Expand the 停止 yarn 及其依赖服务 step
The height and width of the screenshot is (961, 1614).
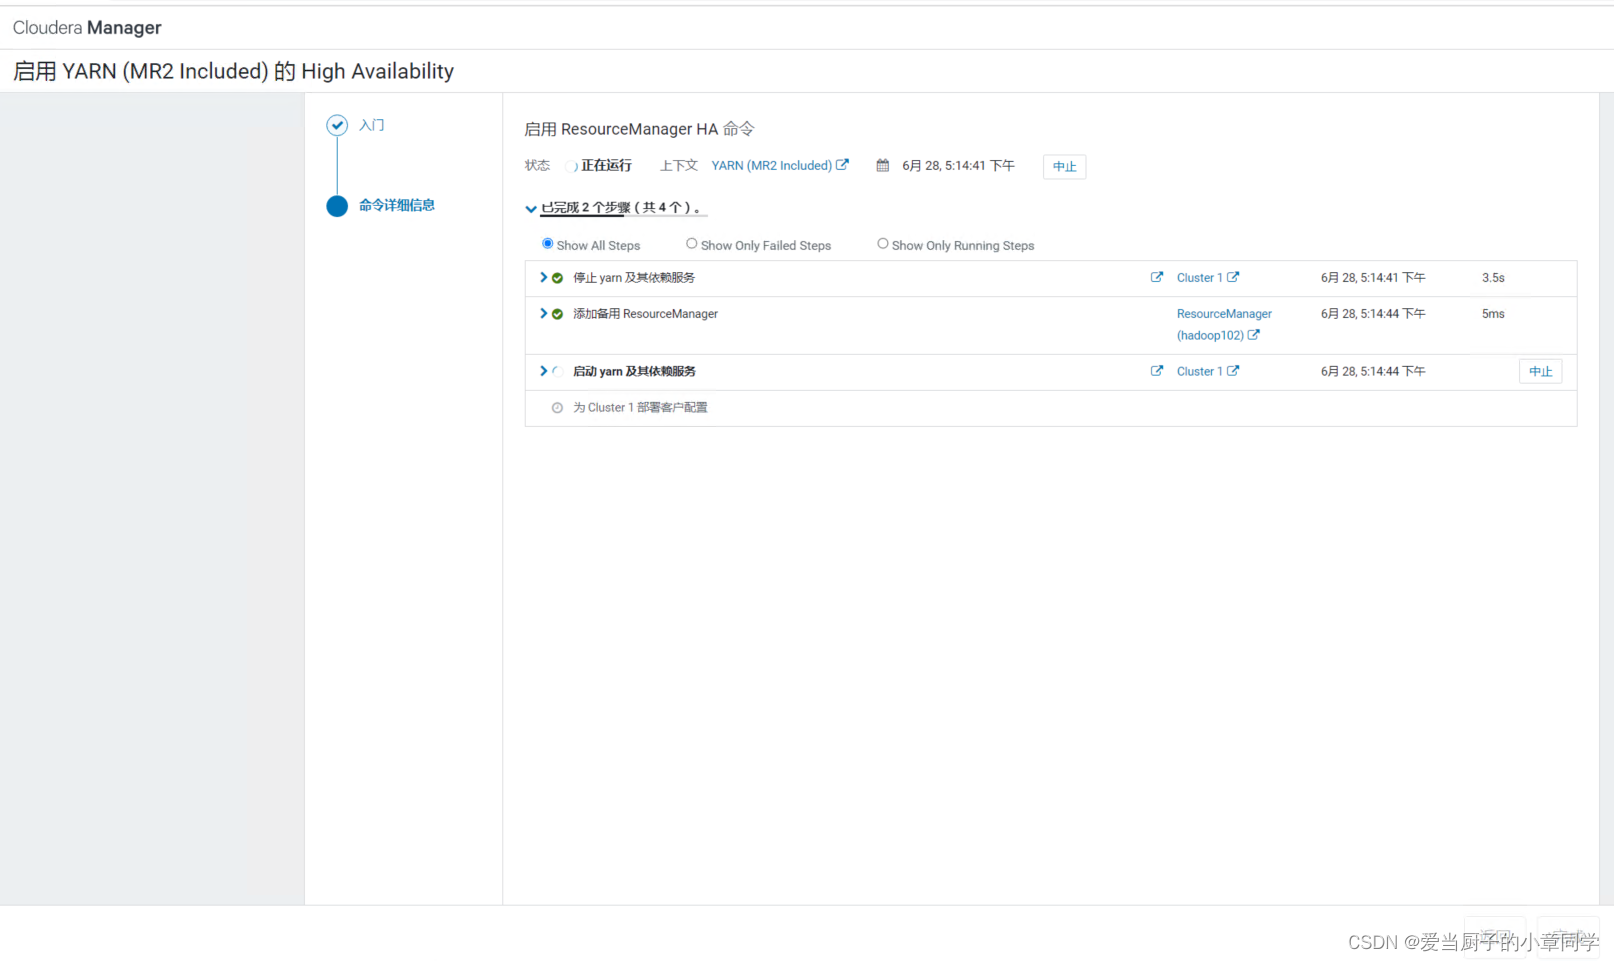[543, 277]
